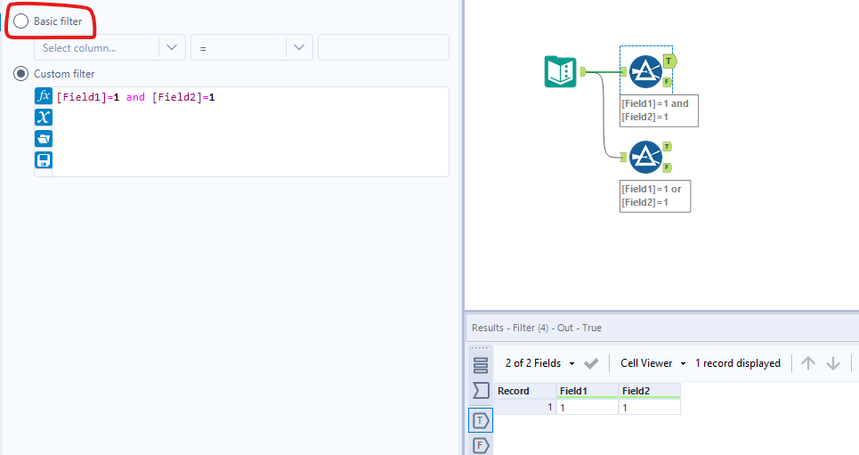
Task: Click the up arrow in results toolbar
Action: [x=808, y=363]
